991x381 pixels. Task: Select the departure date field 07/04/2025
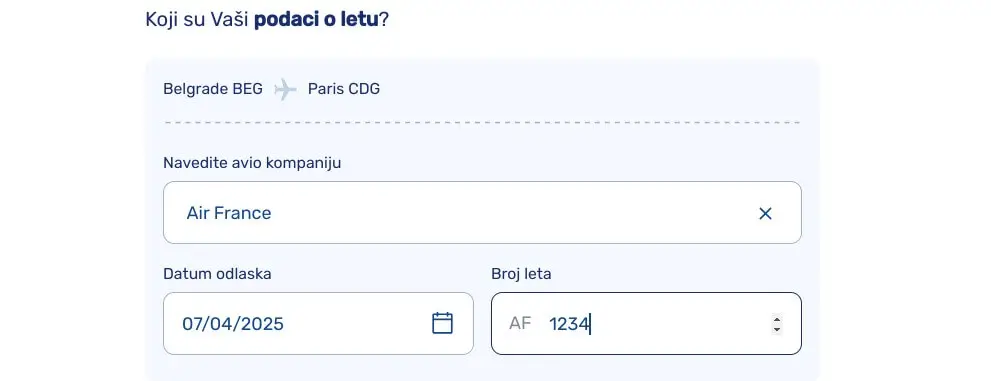[x=318, y=324]
